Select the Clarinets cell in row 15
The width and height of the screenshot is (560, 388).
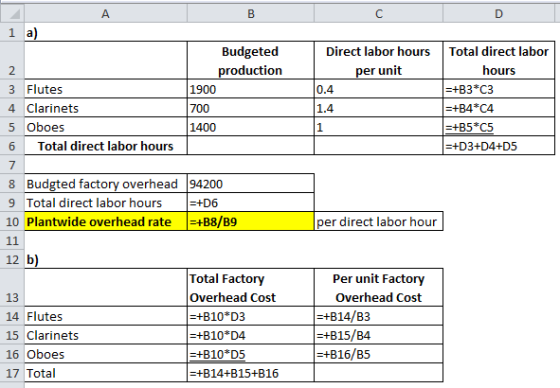coord(106,335)
